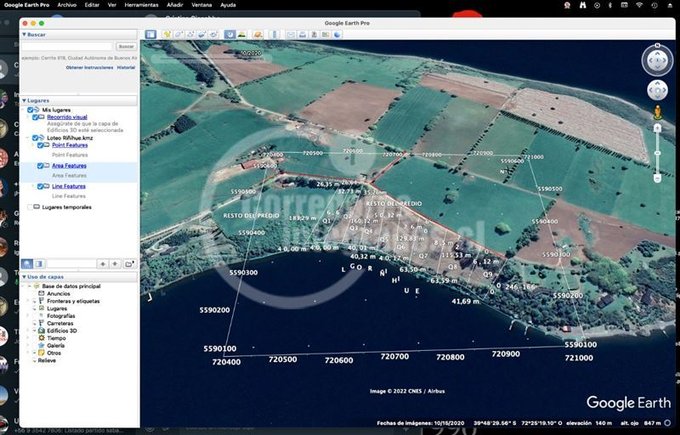Viewport: 680px width, 435px height.
Task: Expand the Point Features tree node
Action: [34, 145]
